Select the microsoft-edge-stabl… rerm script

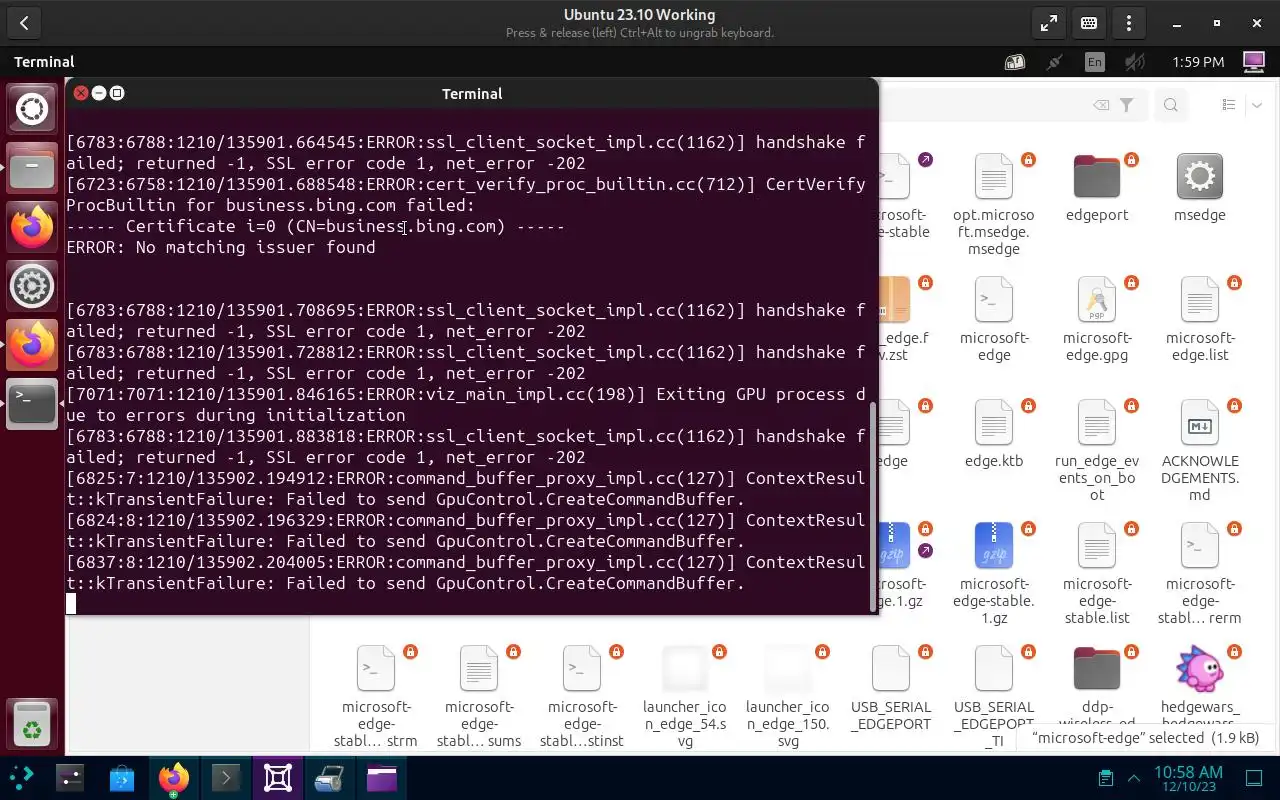[x=1200, y=546]
